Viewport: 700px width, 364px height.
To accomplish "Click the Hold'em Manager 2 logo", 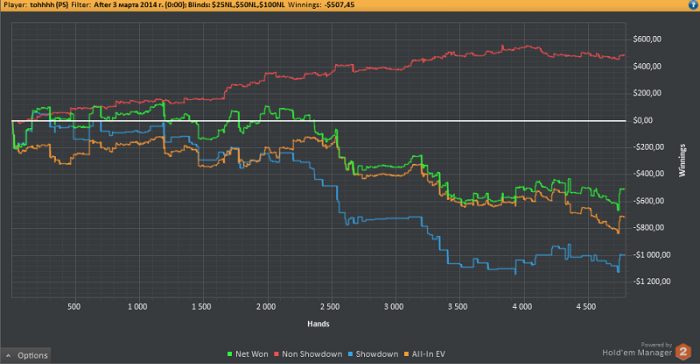I will (x=683, y=352).
